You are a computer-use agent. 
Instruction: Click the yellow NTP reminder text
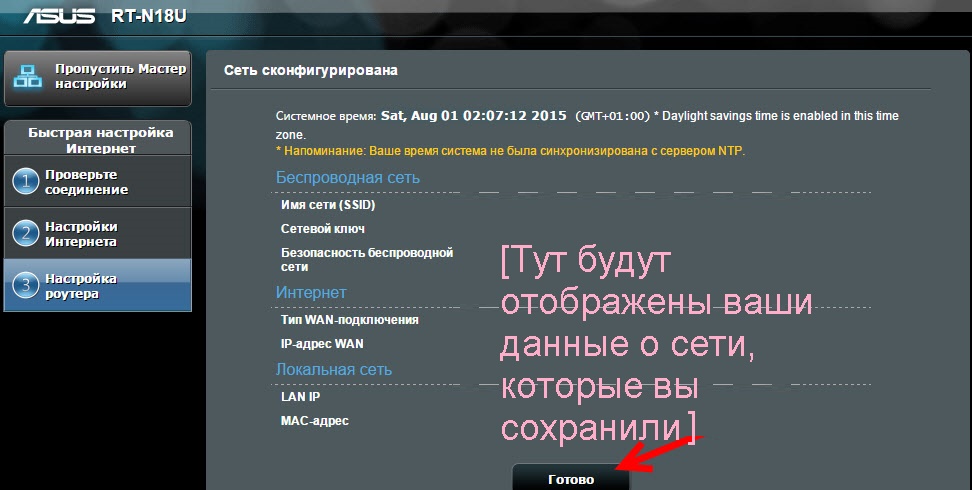pyautogui.click(x=510, y=151)
